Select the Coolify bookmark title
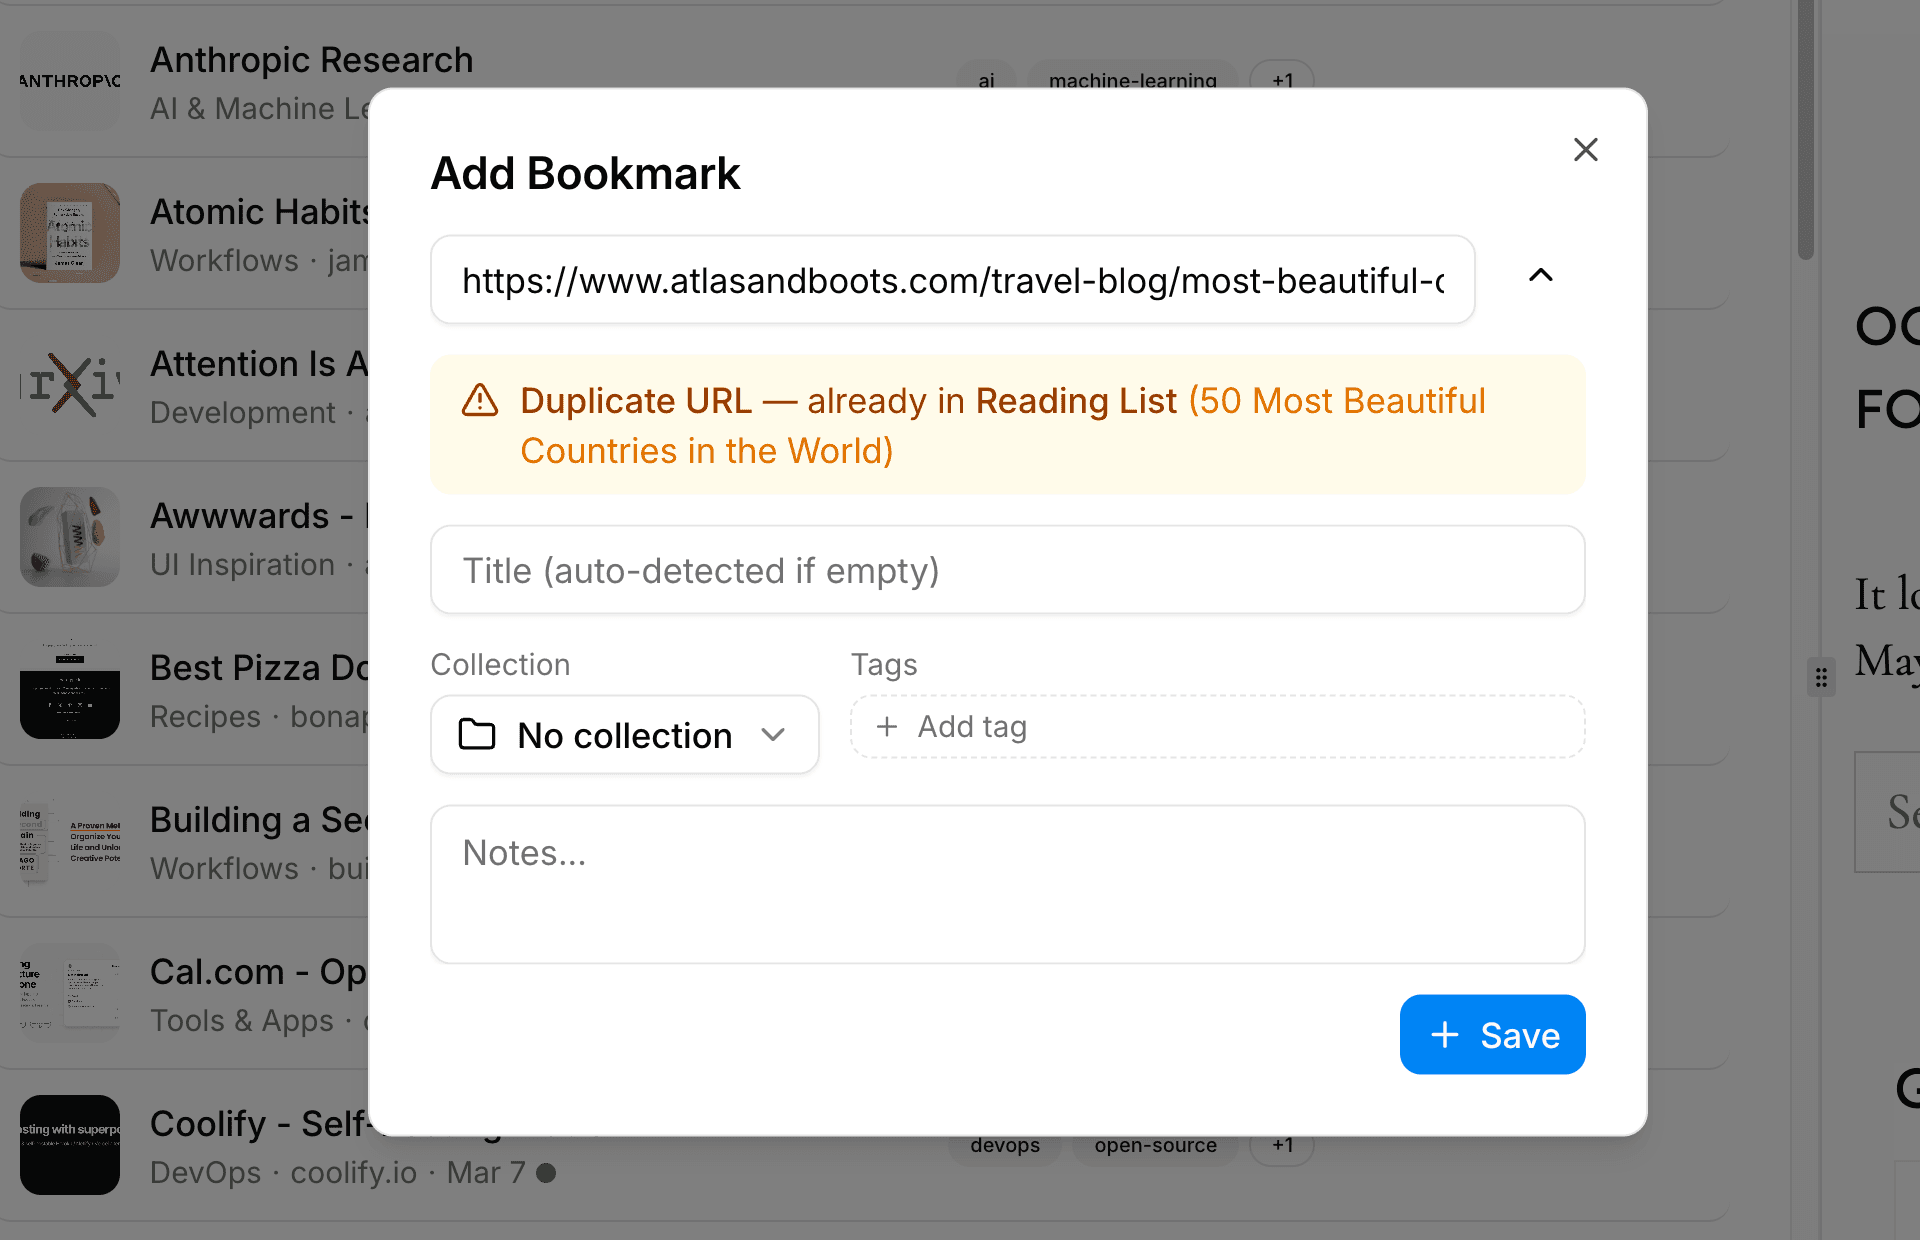Image resolution: width=1920 pixels, height=1240 pixels. [260, 1124]
